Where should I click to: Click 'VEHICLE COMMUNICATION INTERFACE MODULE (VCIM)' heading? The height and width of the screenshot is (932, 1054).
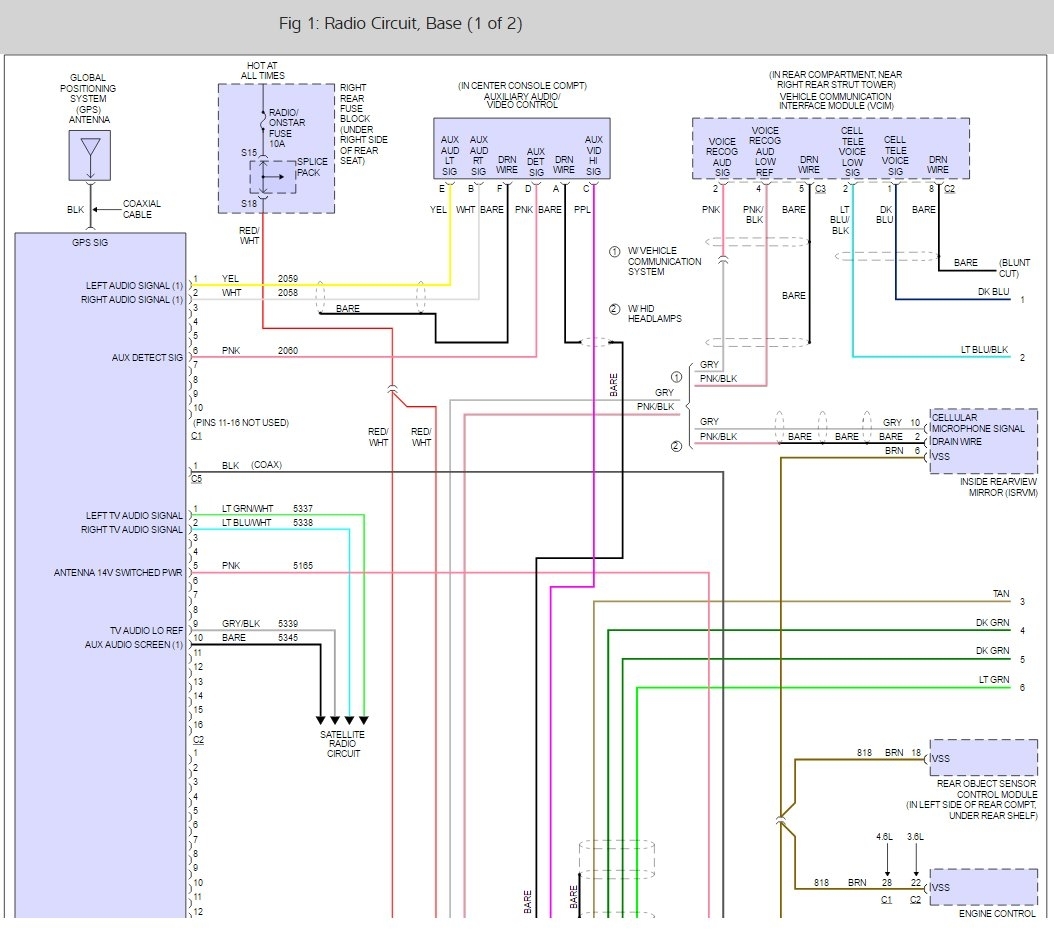(x=836, y=101)
